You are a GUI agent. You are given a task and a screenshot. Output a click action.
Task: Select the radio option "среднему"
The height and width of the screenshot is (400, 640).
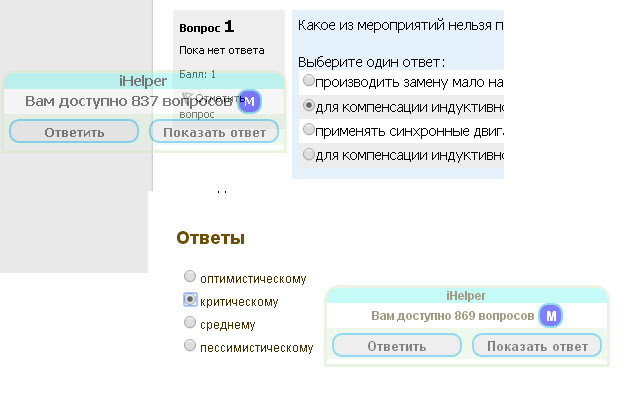[x=190, y=322]
